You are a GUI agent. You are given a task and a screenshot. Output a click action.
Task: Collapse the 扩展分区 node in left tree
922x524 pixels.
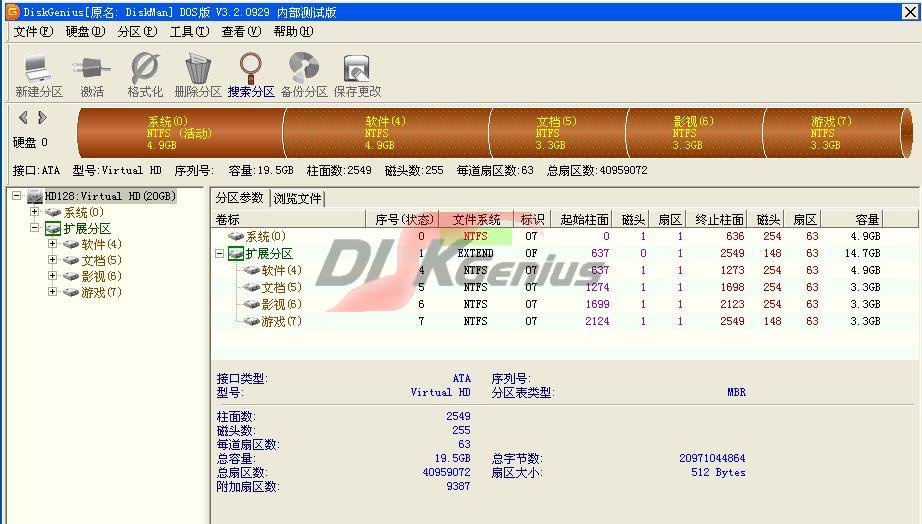coord(35,228)
